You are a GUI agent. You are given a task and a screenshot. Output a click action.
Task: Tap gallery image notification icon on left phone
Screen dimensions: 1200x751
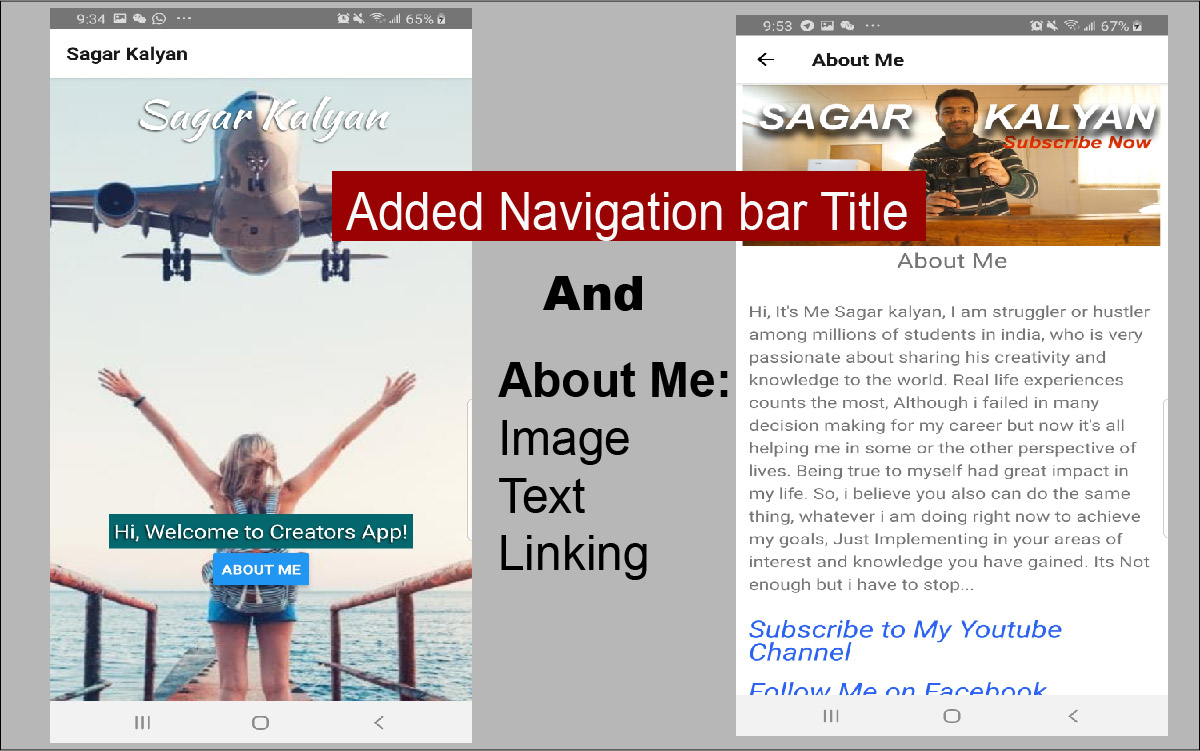120,19
